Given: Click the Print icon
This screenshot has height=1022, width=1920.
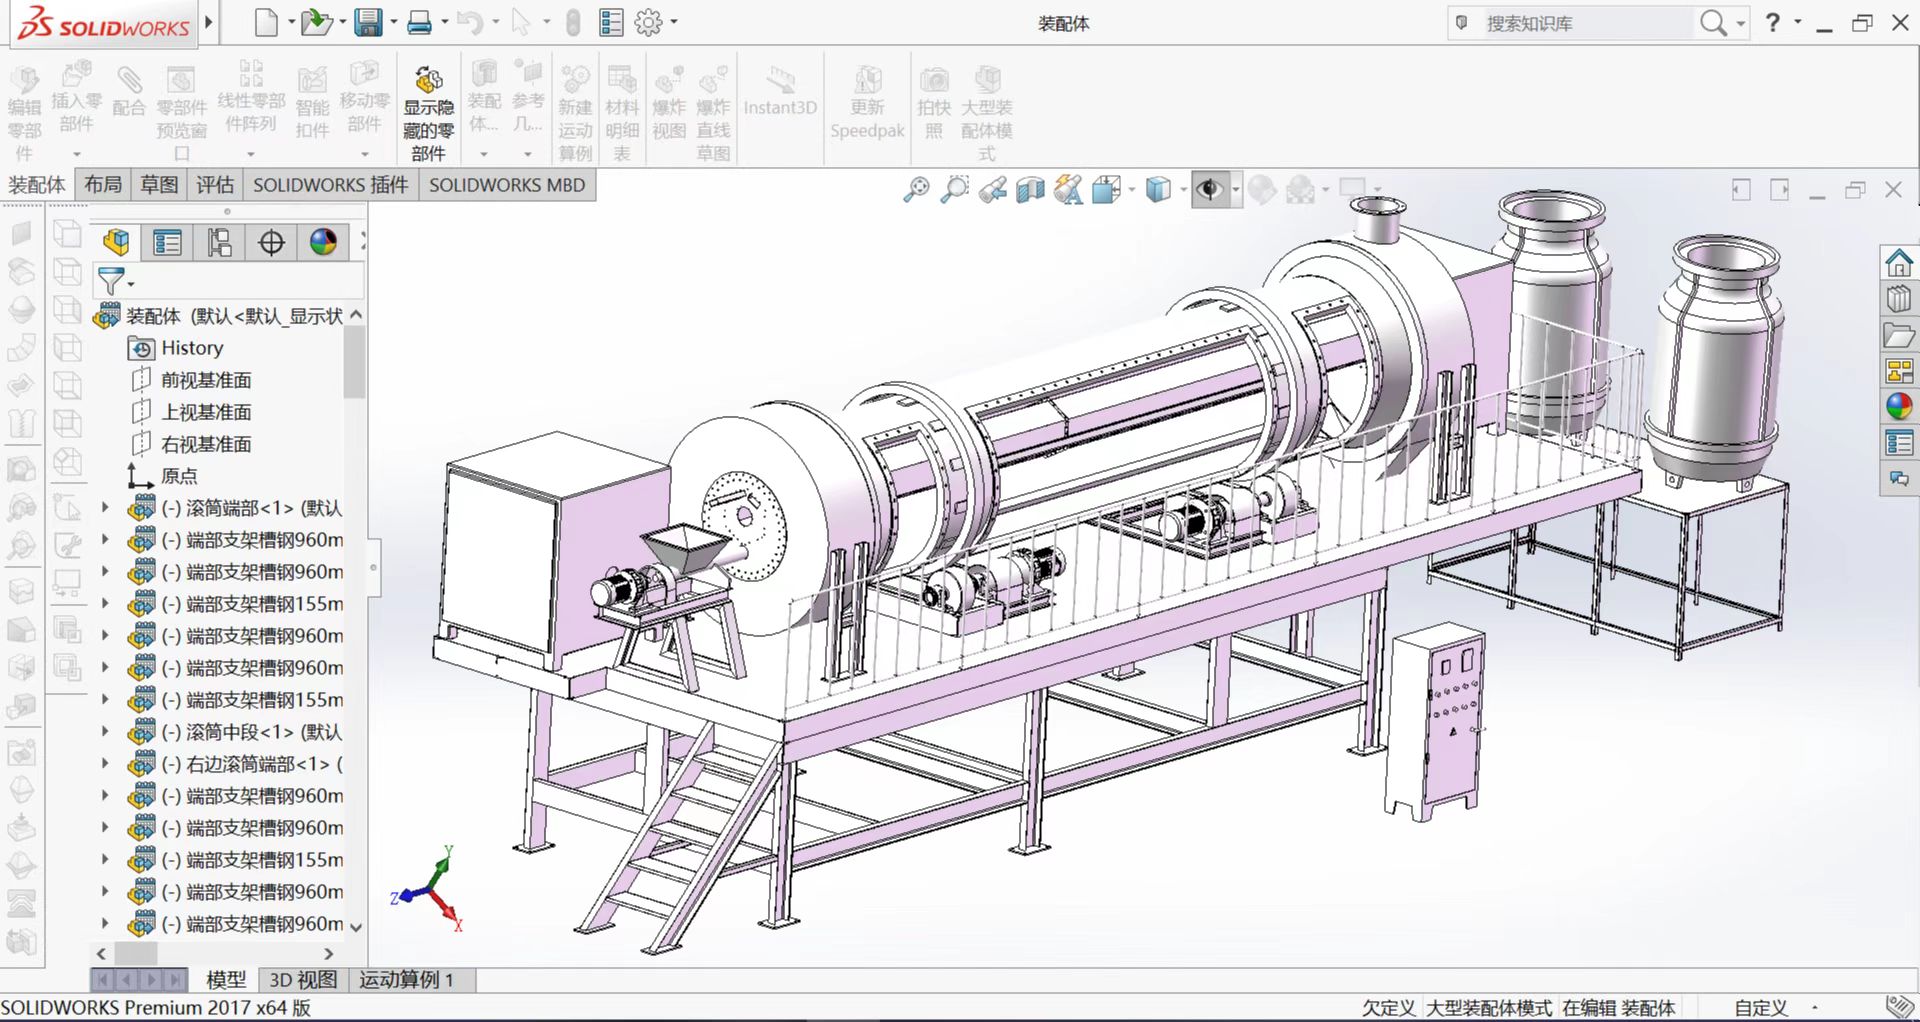Looking at the screenshot, I should point(419,22).
